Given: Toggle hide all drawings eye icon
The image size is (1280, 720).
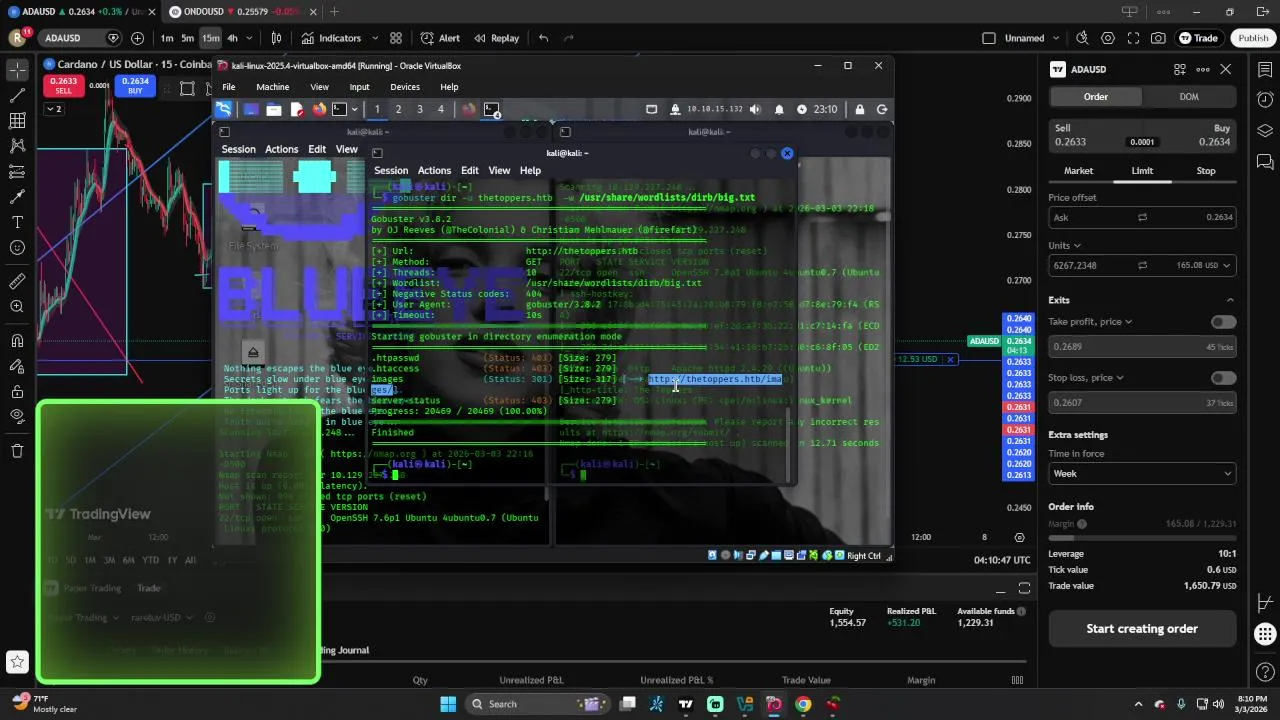Looking at the screenshot, I should click(17, 416).
